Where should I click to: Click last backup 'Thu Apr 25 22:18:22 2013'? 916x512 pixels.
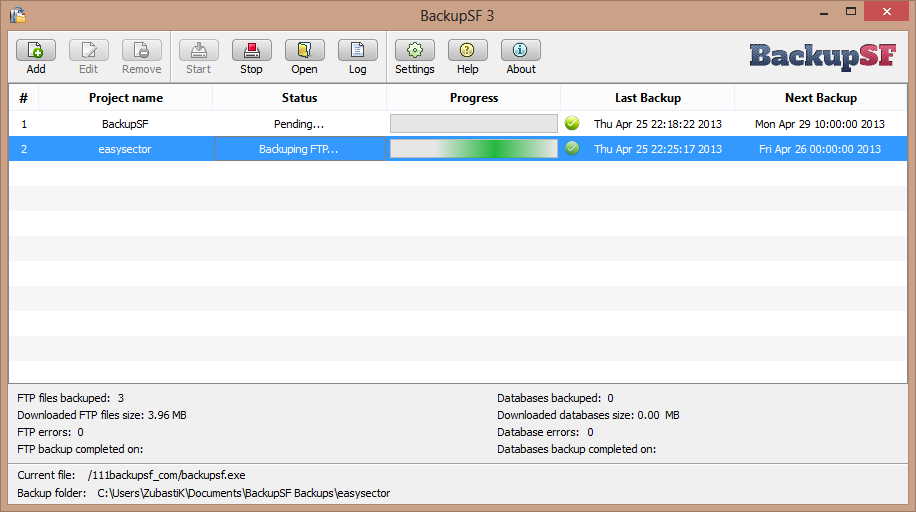(658, 124)
